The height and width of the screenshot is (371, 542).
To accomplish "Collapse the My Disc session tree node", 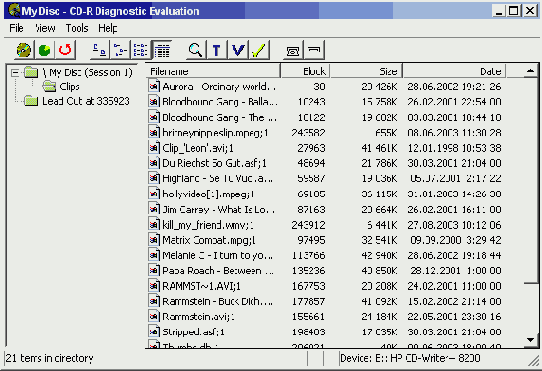I will [15, 73].
